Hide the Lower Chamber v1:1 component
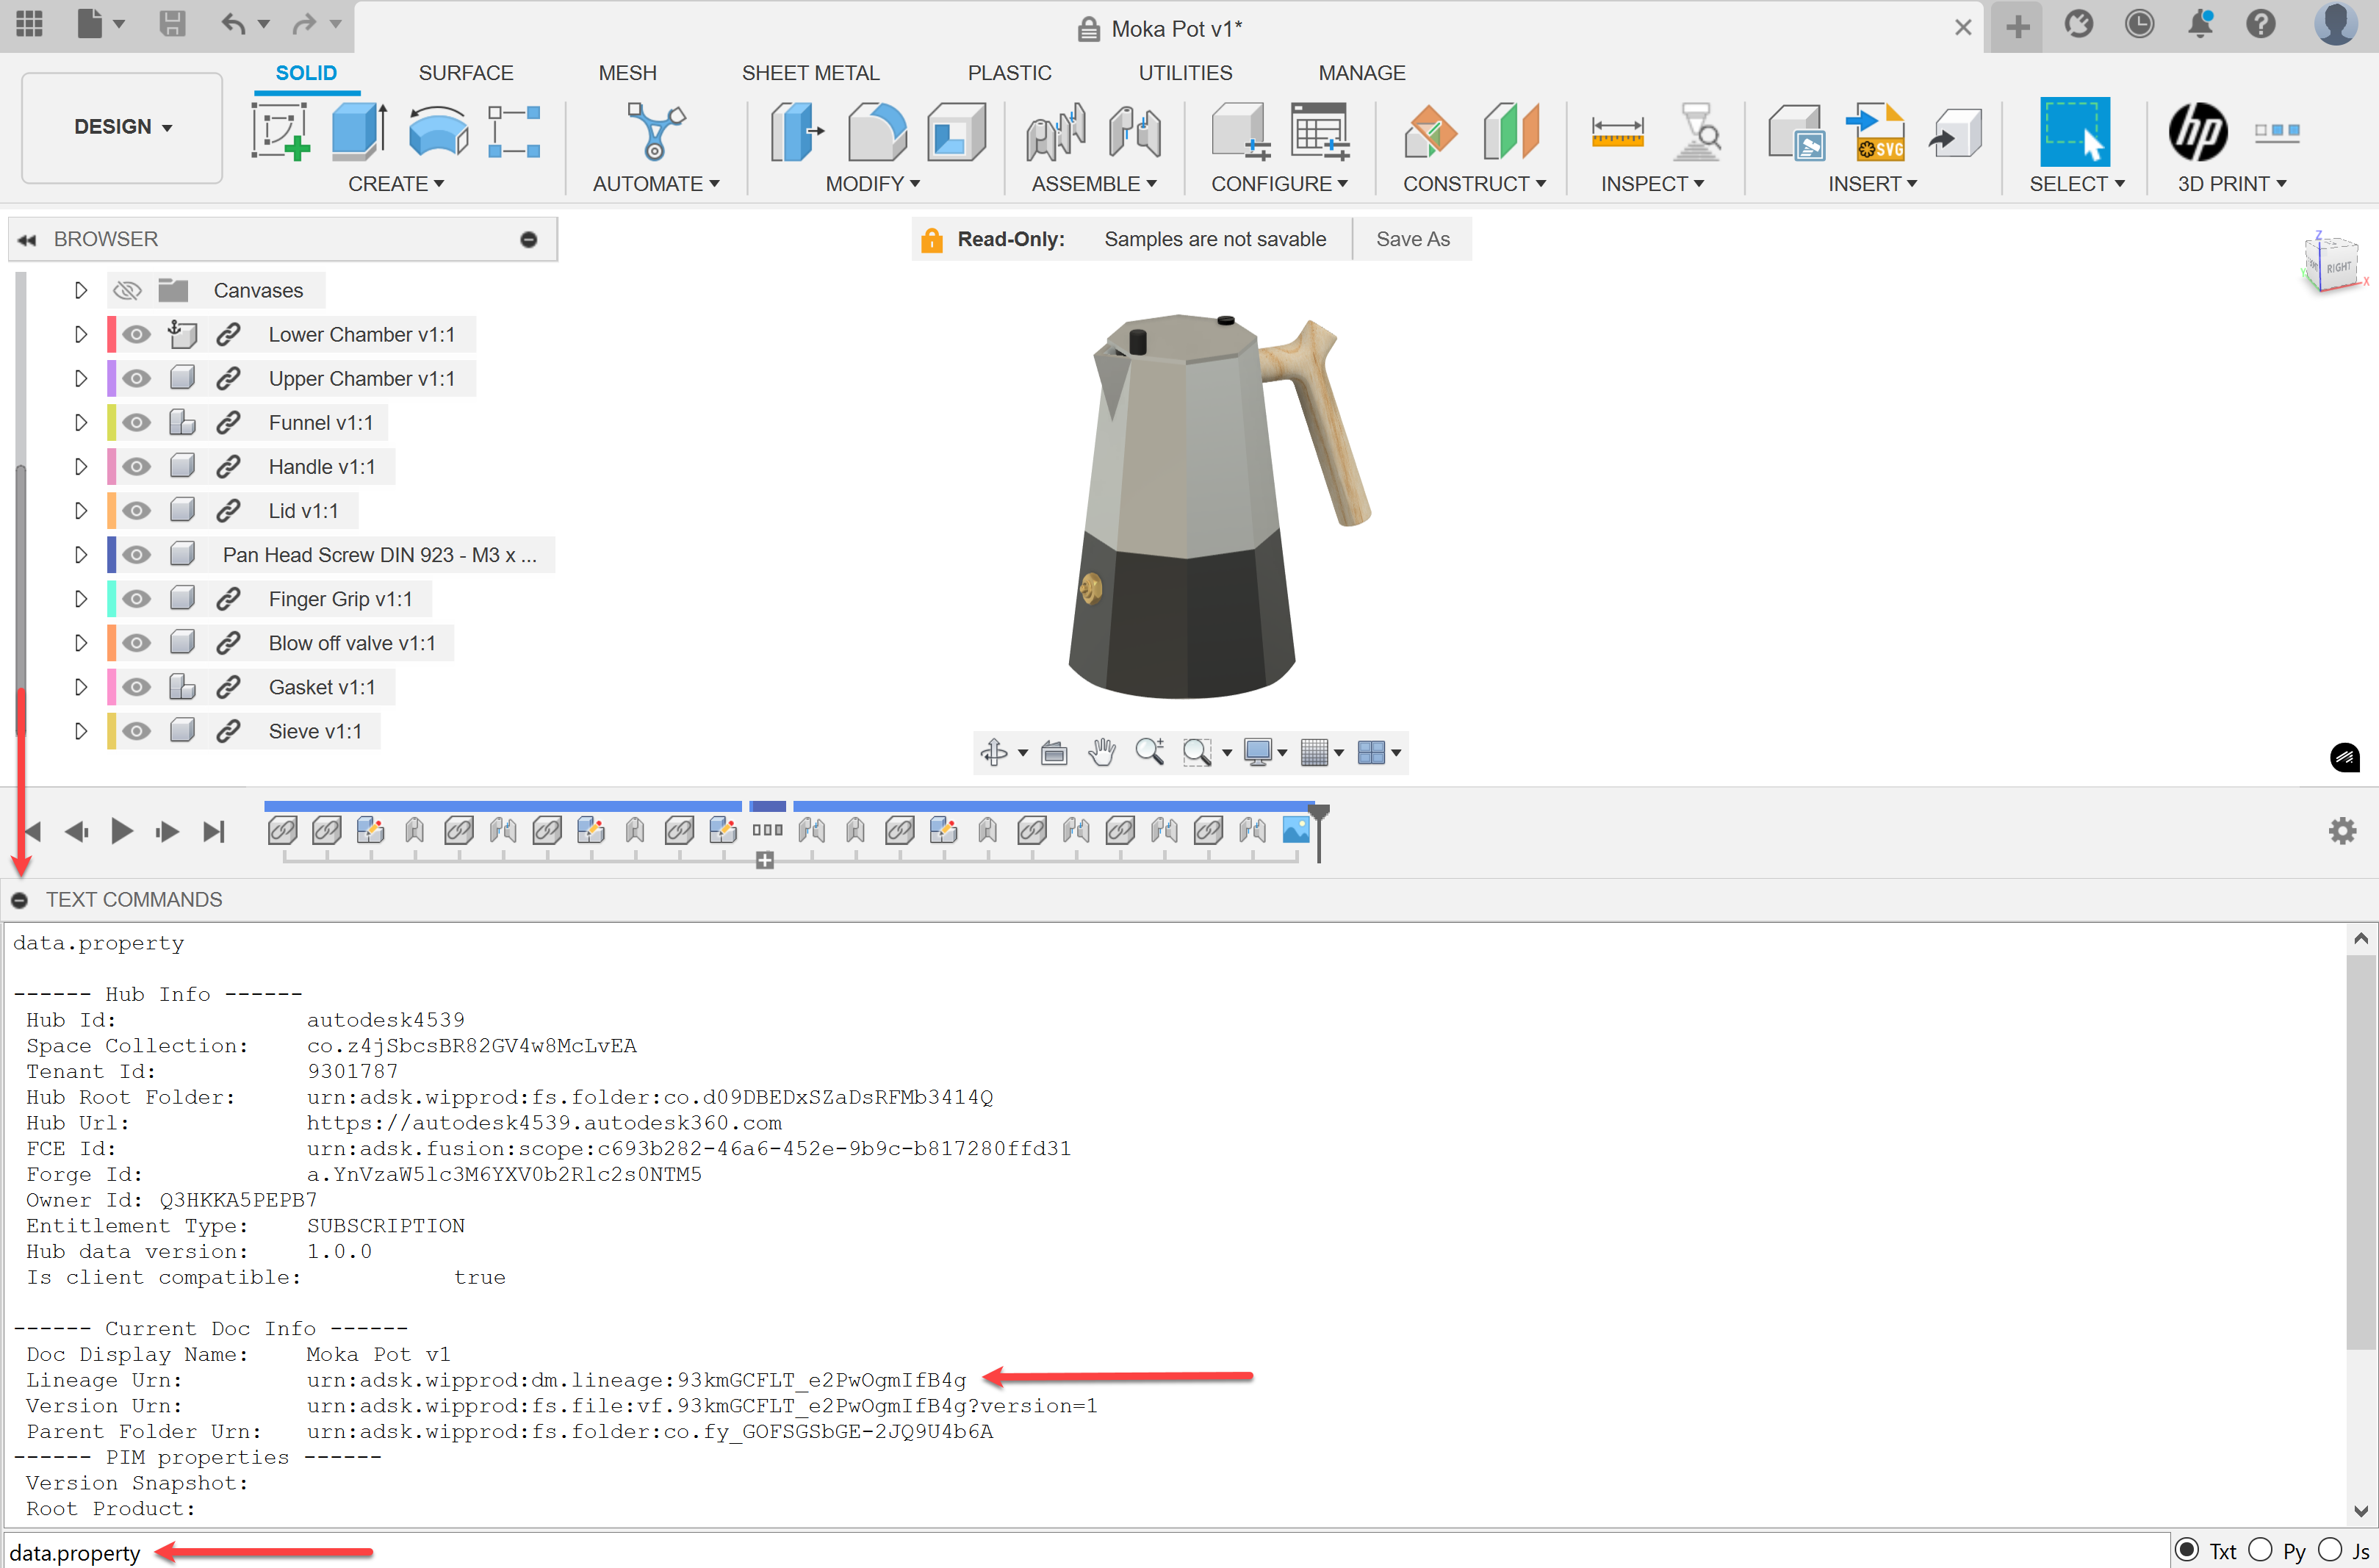2379x1568 pixels. click(x=137, y=334)
